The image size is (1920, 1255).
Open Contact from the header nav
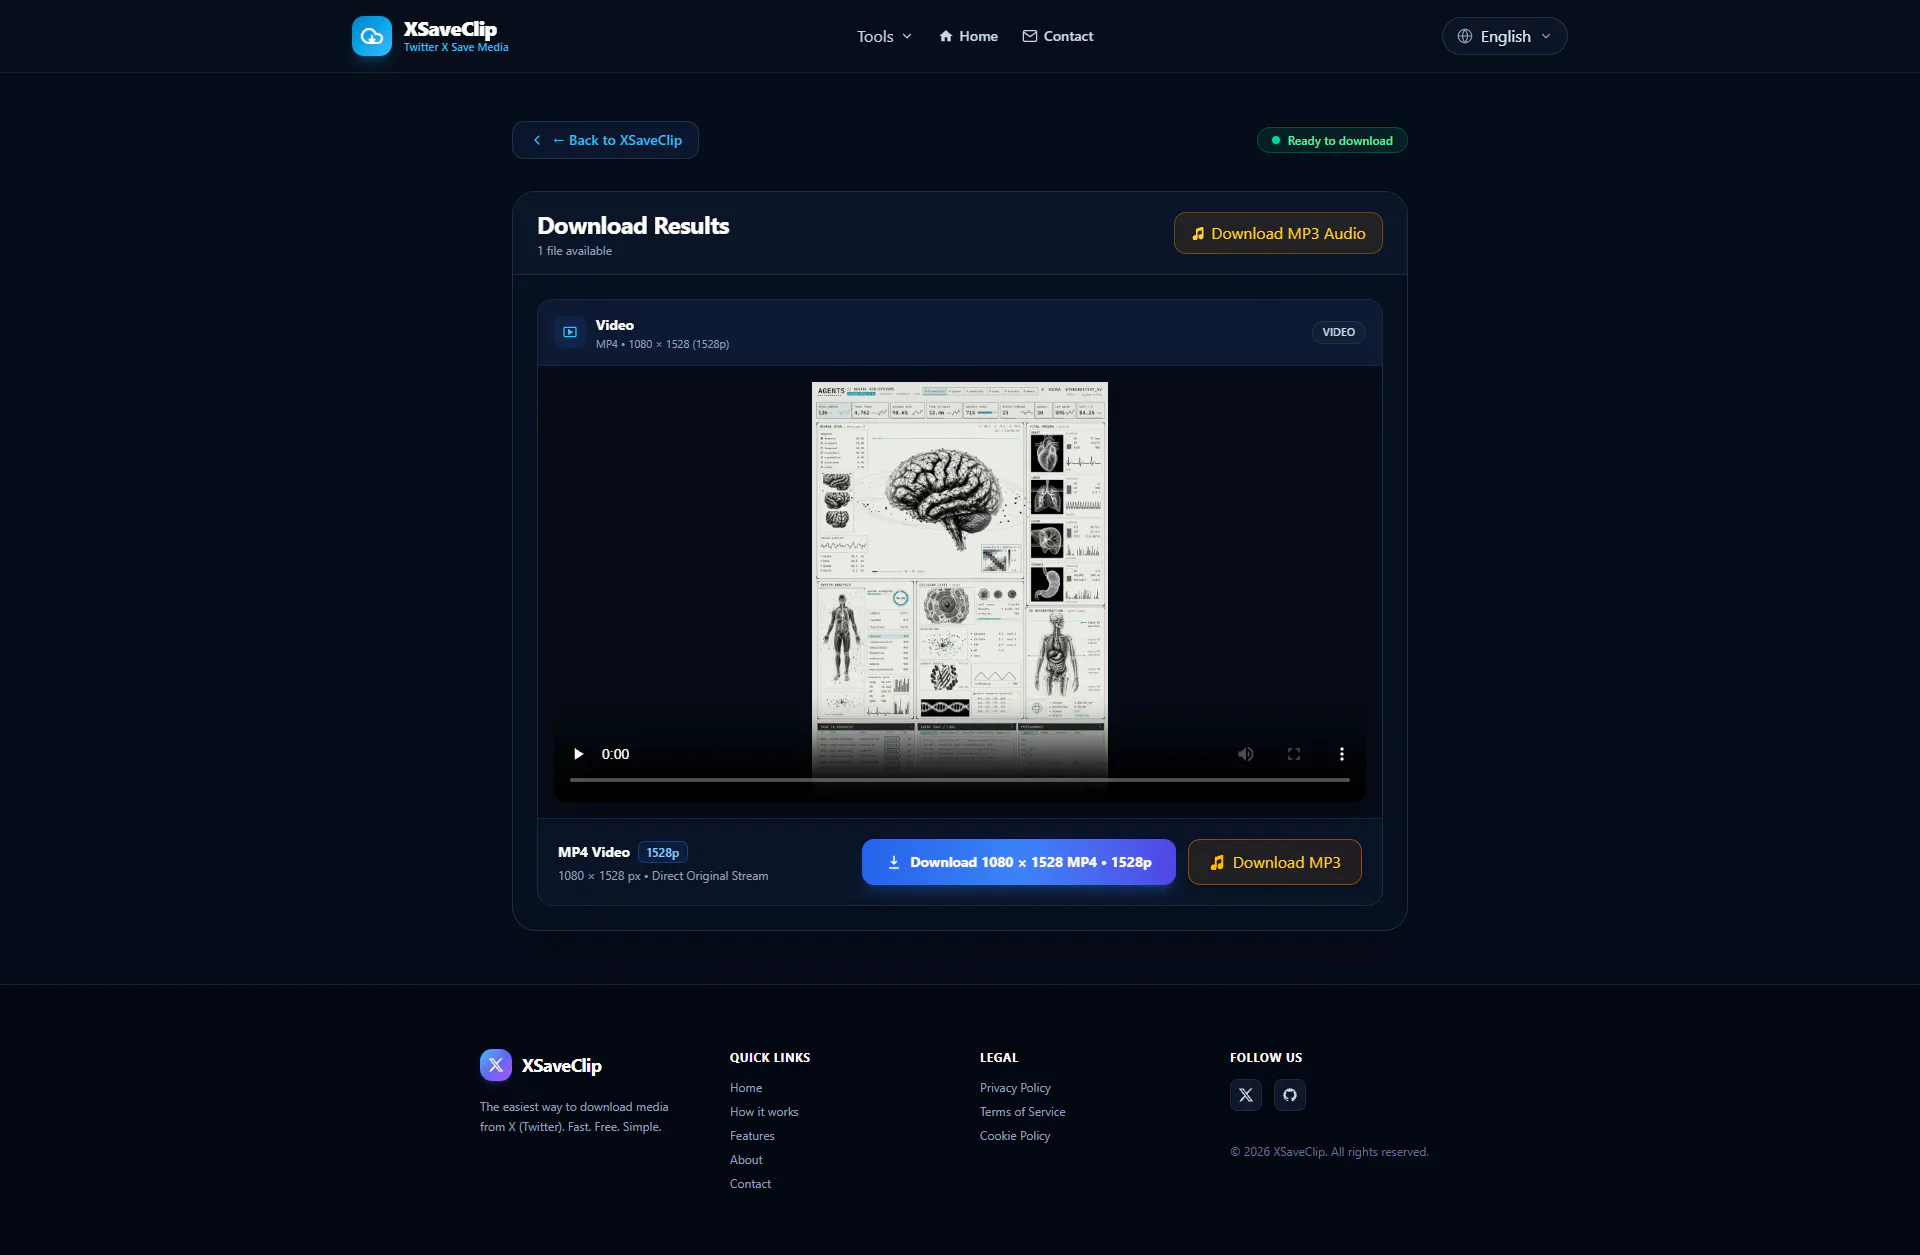[1058, 36]
